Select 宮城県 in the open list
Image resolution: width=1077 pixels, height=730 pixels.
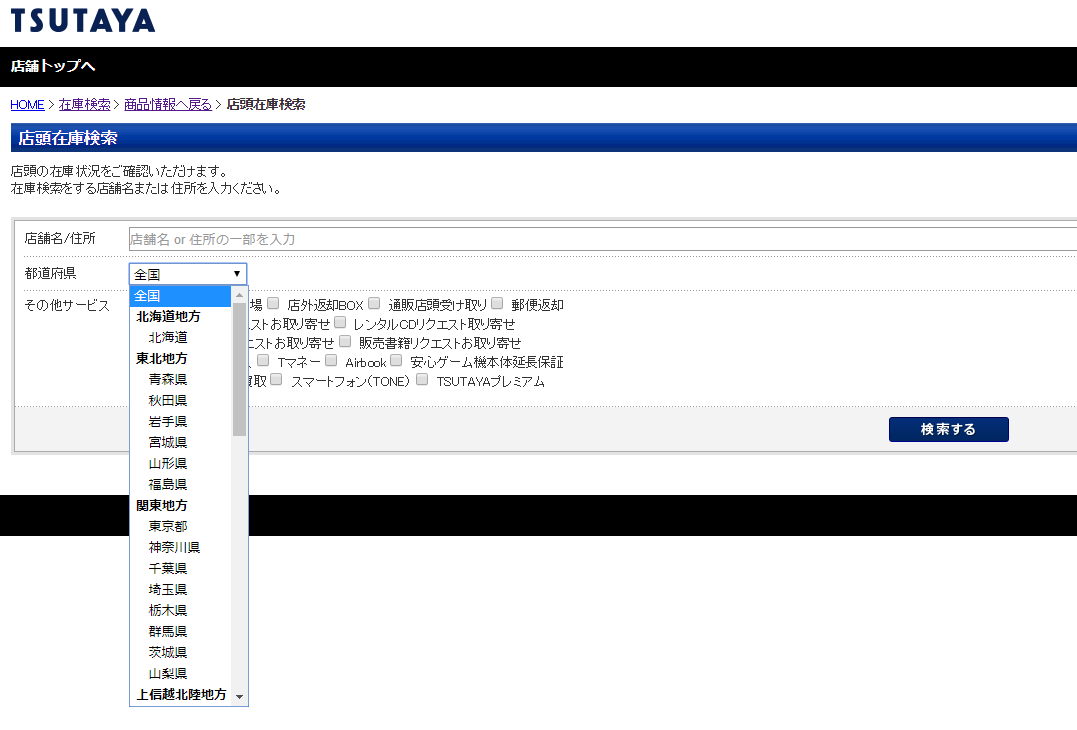(x=168, y=442)
